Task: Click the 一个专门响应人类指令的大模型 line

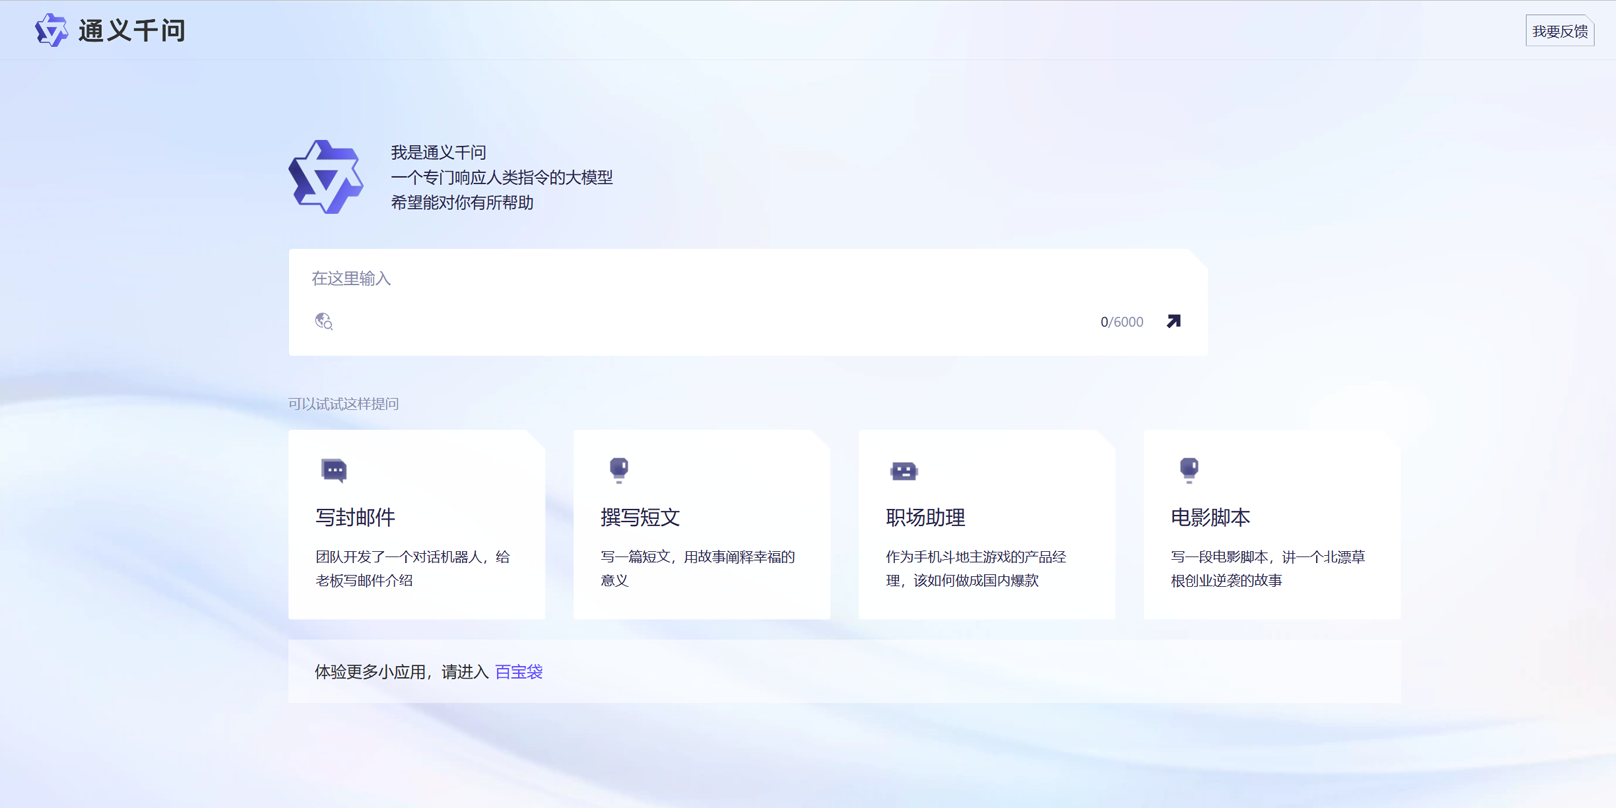Action: (502, 177)
